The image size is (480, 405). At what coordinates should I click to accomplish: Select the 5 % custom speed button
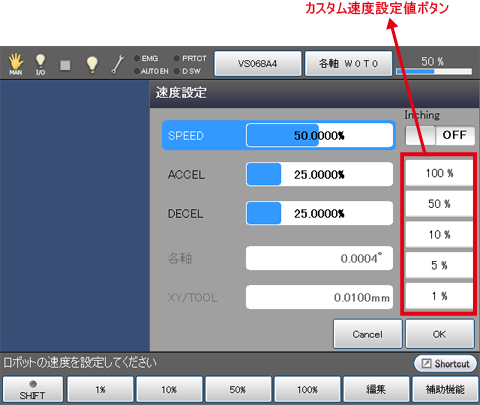(x=439, y=265)
